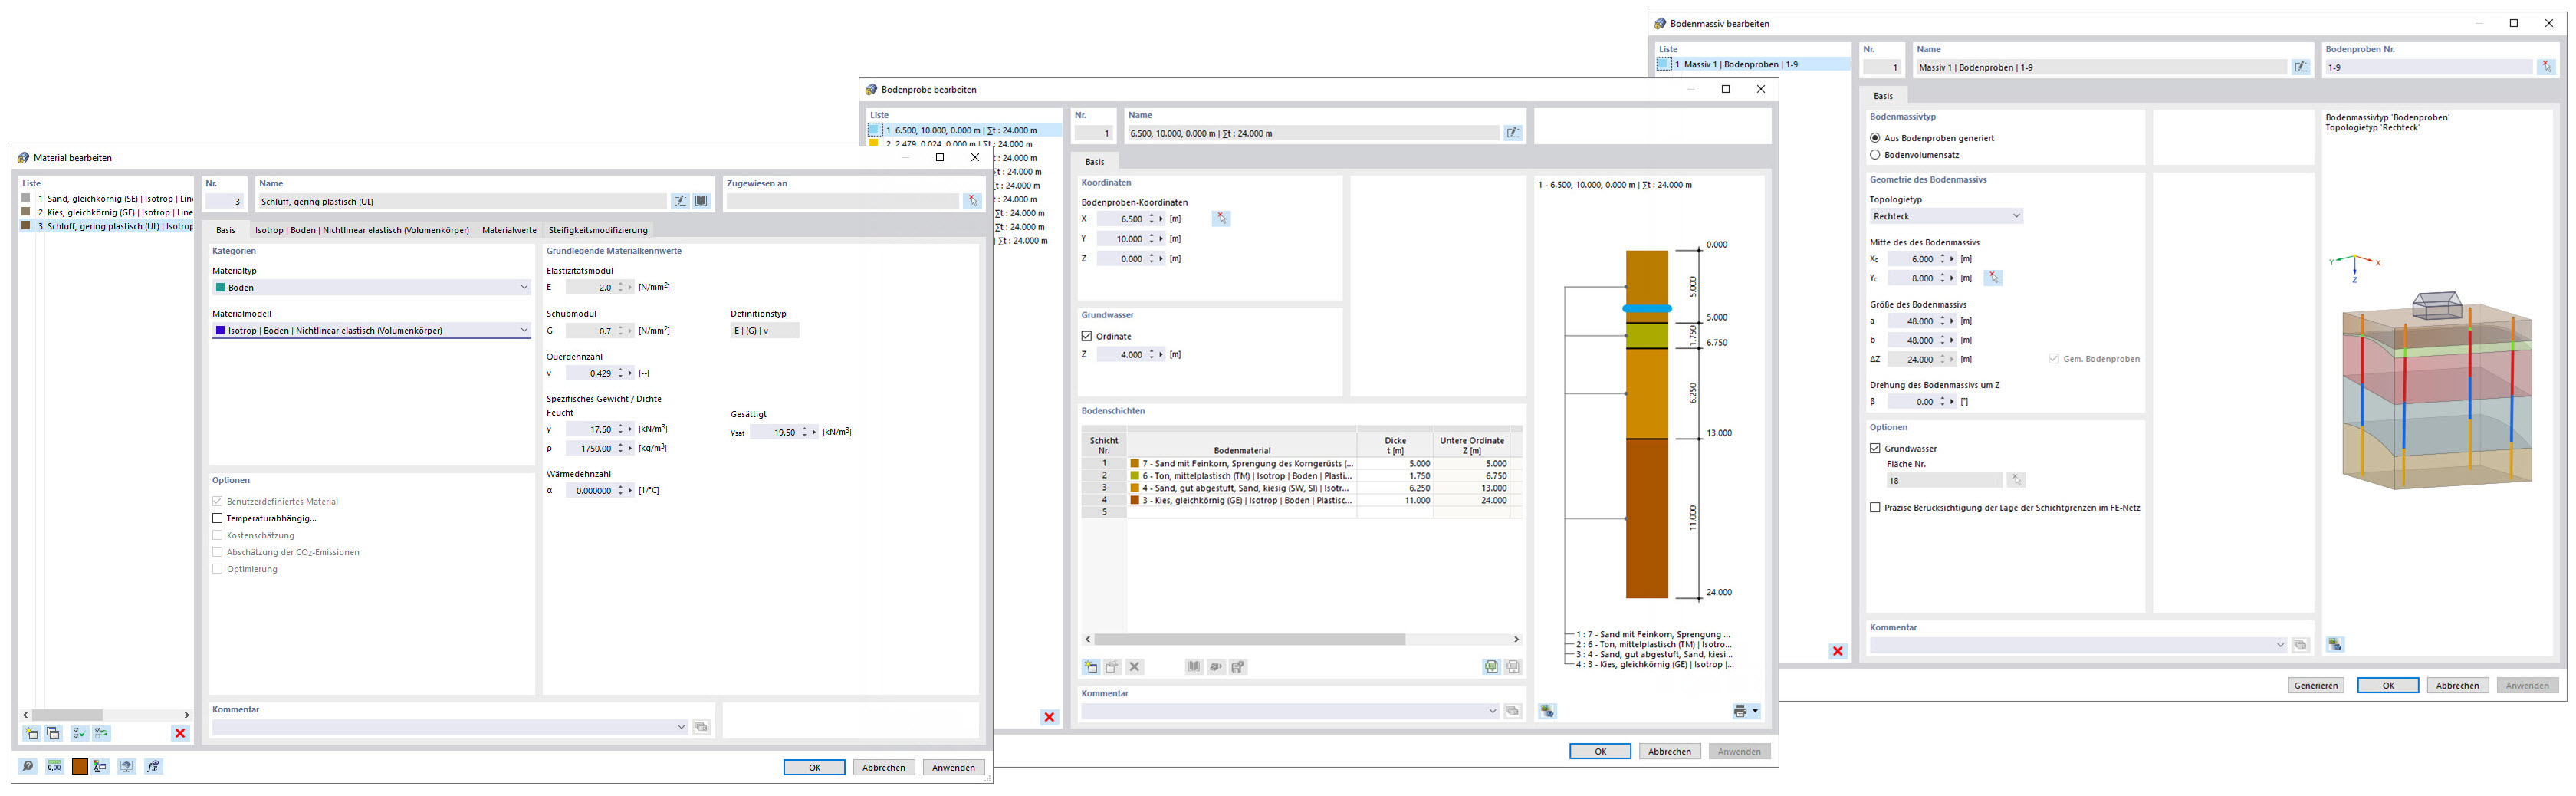This screenshot has width=2576, height=796.
Task: Click the Fläche Nr. input field showing 18
Action: click(1944, 480)
